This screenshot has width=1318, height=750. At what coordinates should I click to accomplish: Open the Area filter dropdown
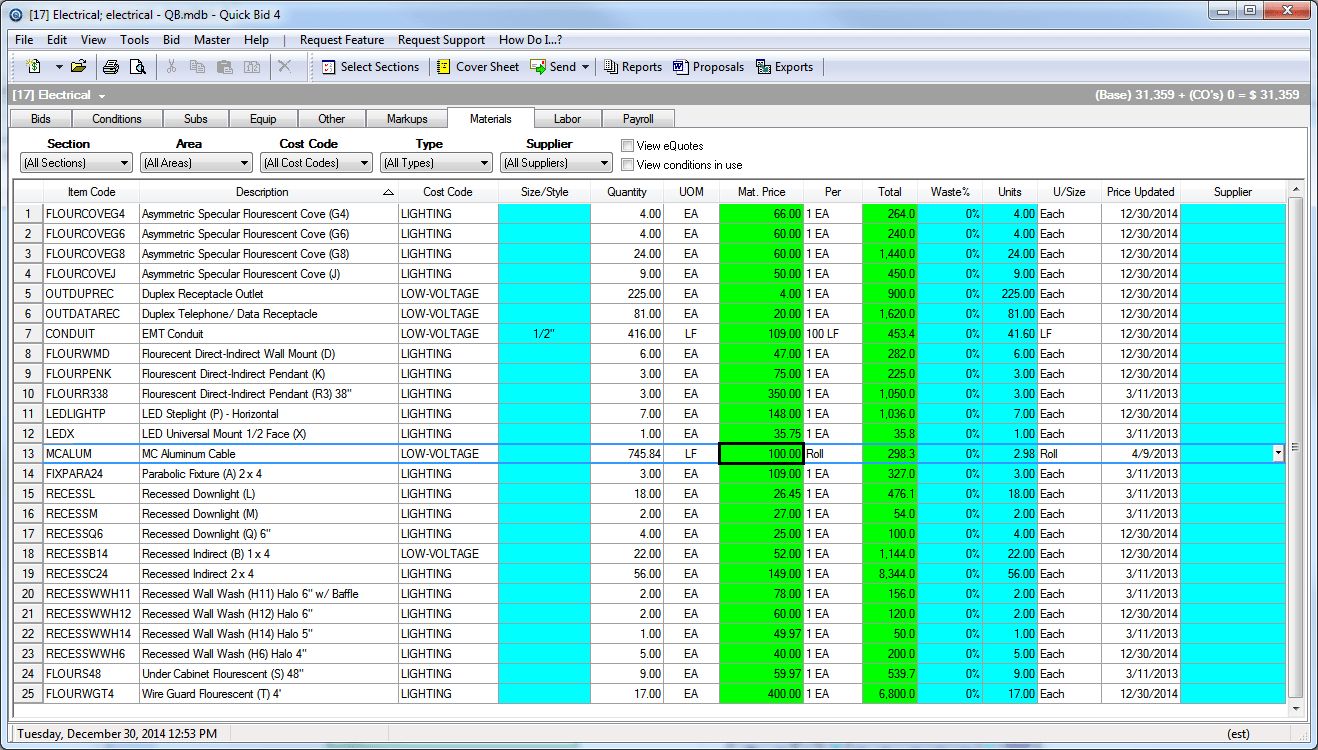tap(197, 163)
